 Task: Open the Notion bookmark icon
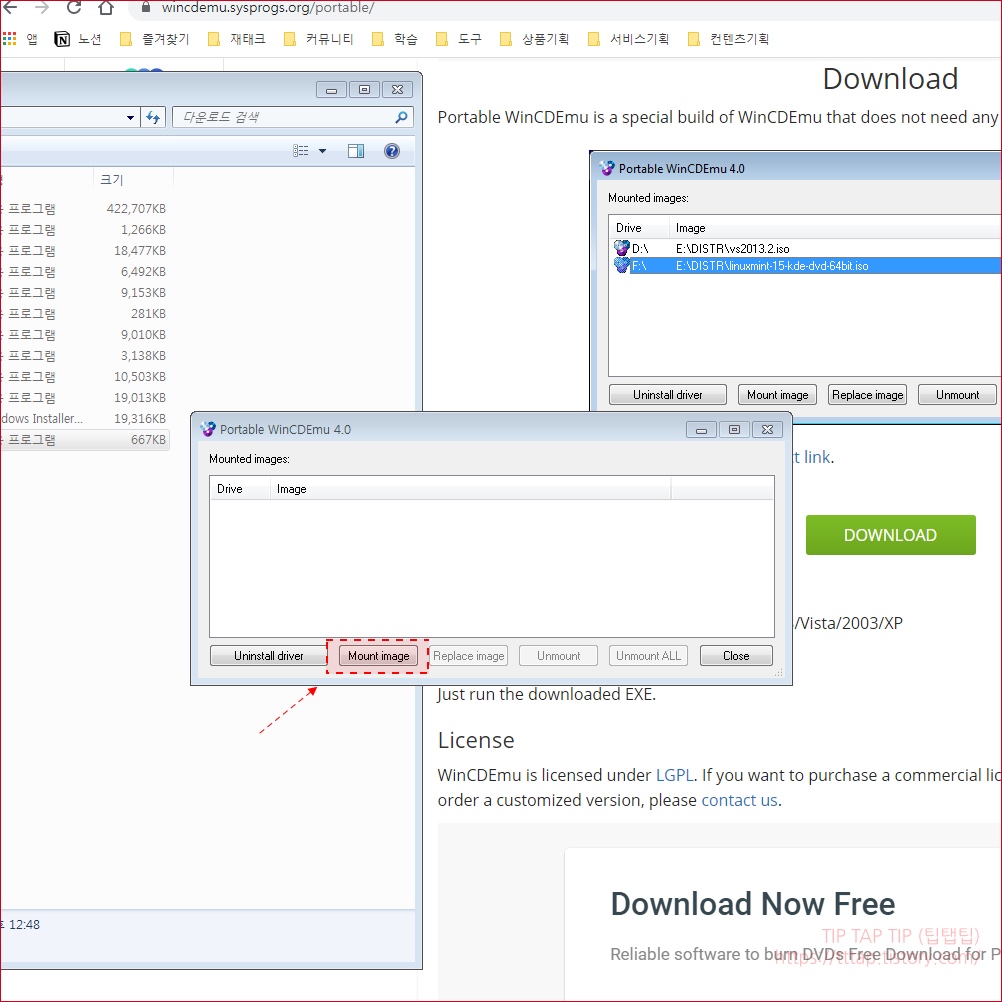point(62,39)
